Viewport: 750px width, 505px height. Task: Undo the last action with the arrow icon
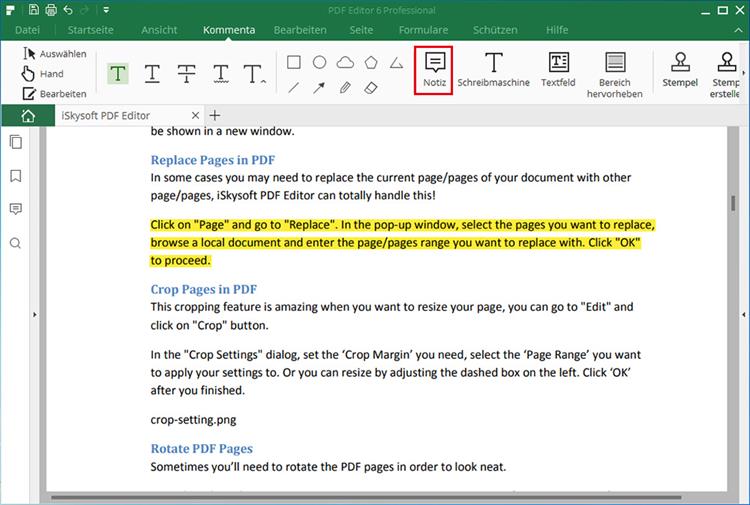pyautogui.click(x=68, y=10)
